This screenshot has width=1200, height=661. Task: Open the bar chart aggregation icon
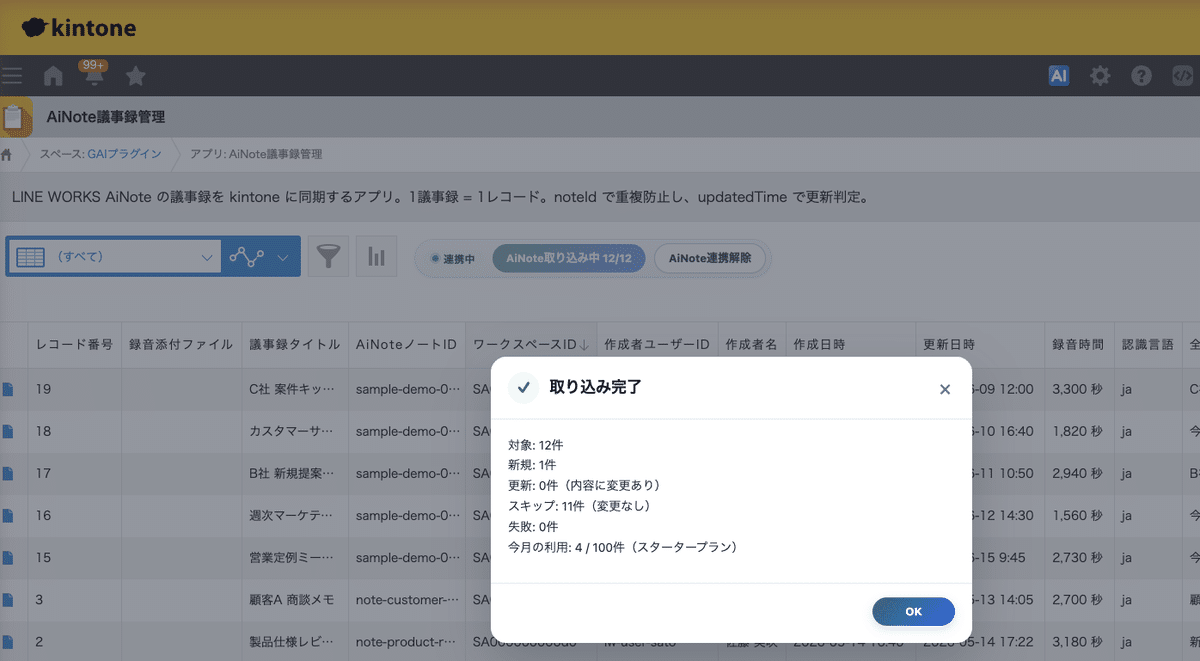pos(376,257)
